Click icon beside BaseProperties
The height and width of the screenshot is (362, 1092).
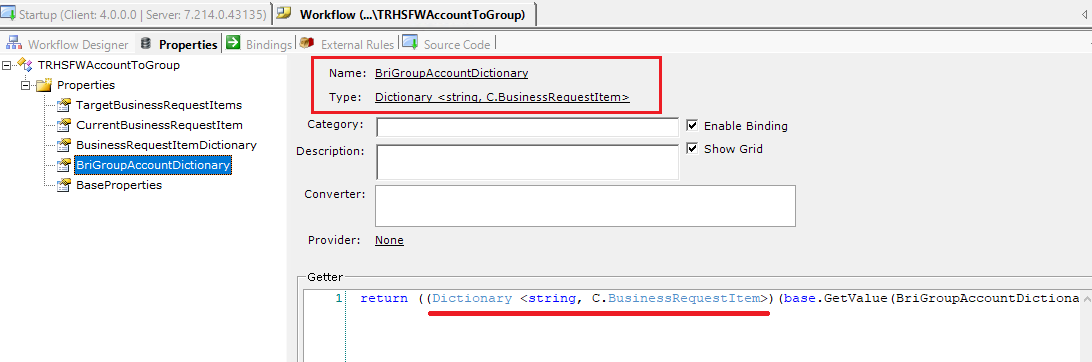click(63, 185)
